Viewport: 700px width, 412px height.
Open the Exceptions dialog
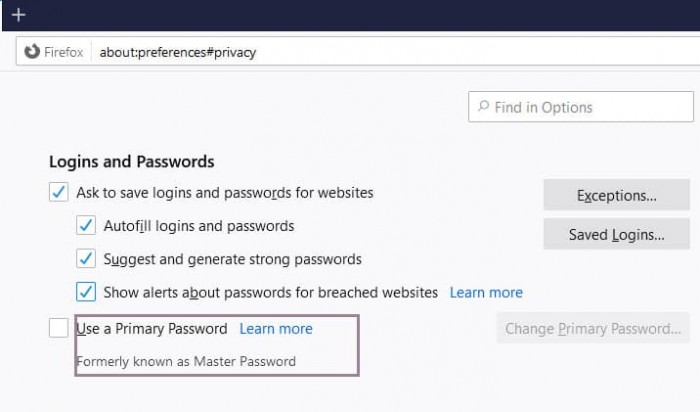pos(616,196)
